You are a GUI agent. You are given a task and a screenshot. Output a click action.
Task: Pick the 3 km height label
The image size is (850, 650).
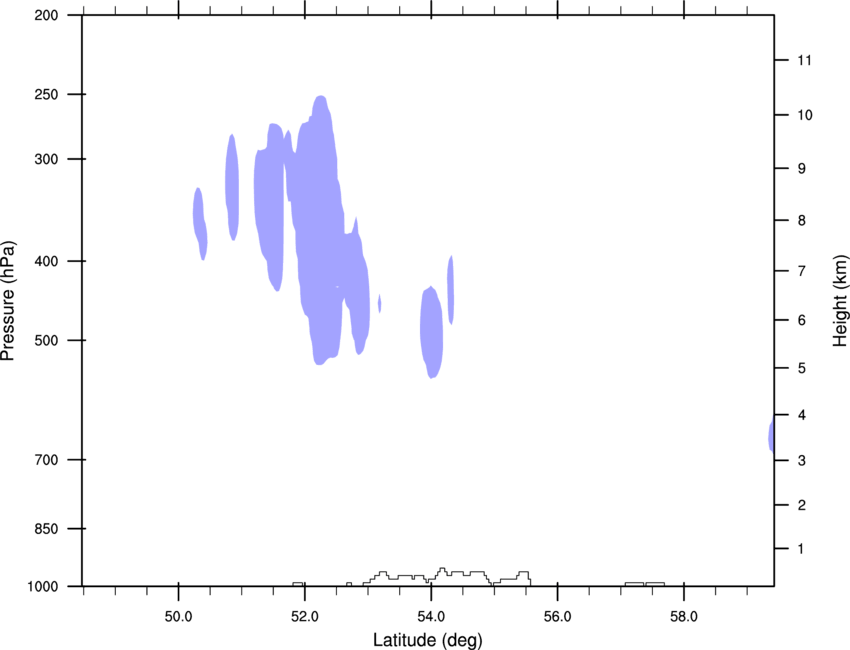[x=802, y=461]
